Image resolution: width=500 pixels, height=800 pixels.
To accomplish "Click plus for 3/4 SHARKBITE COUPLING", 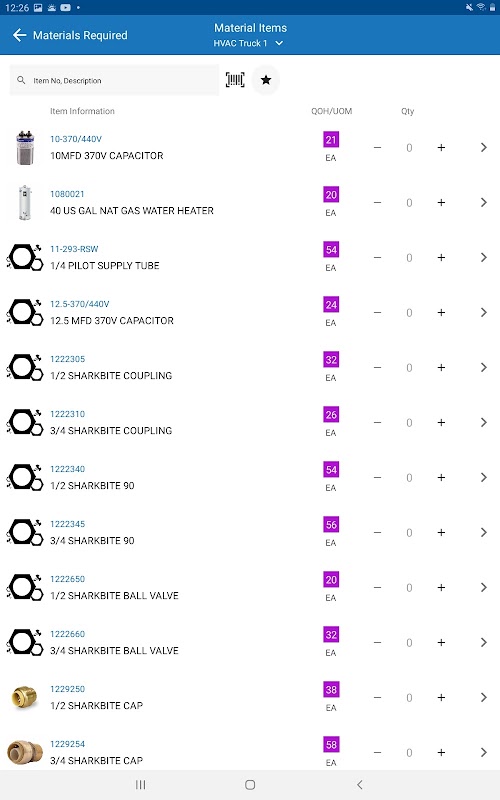I will point(441,422).
